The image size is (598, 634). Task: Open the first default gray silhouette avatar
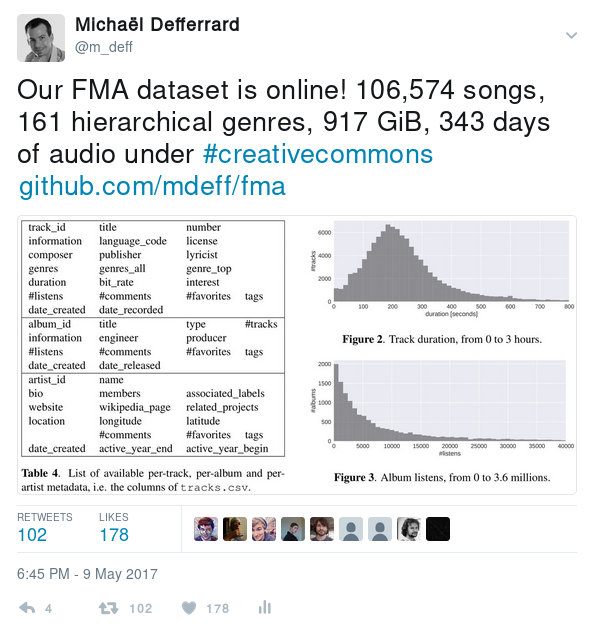pyautogui.click(x=351, y=529)
